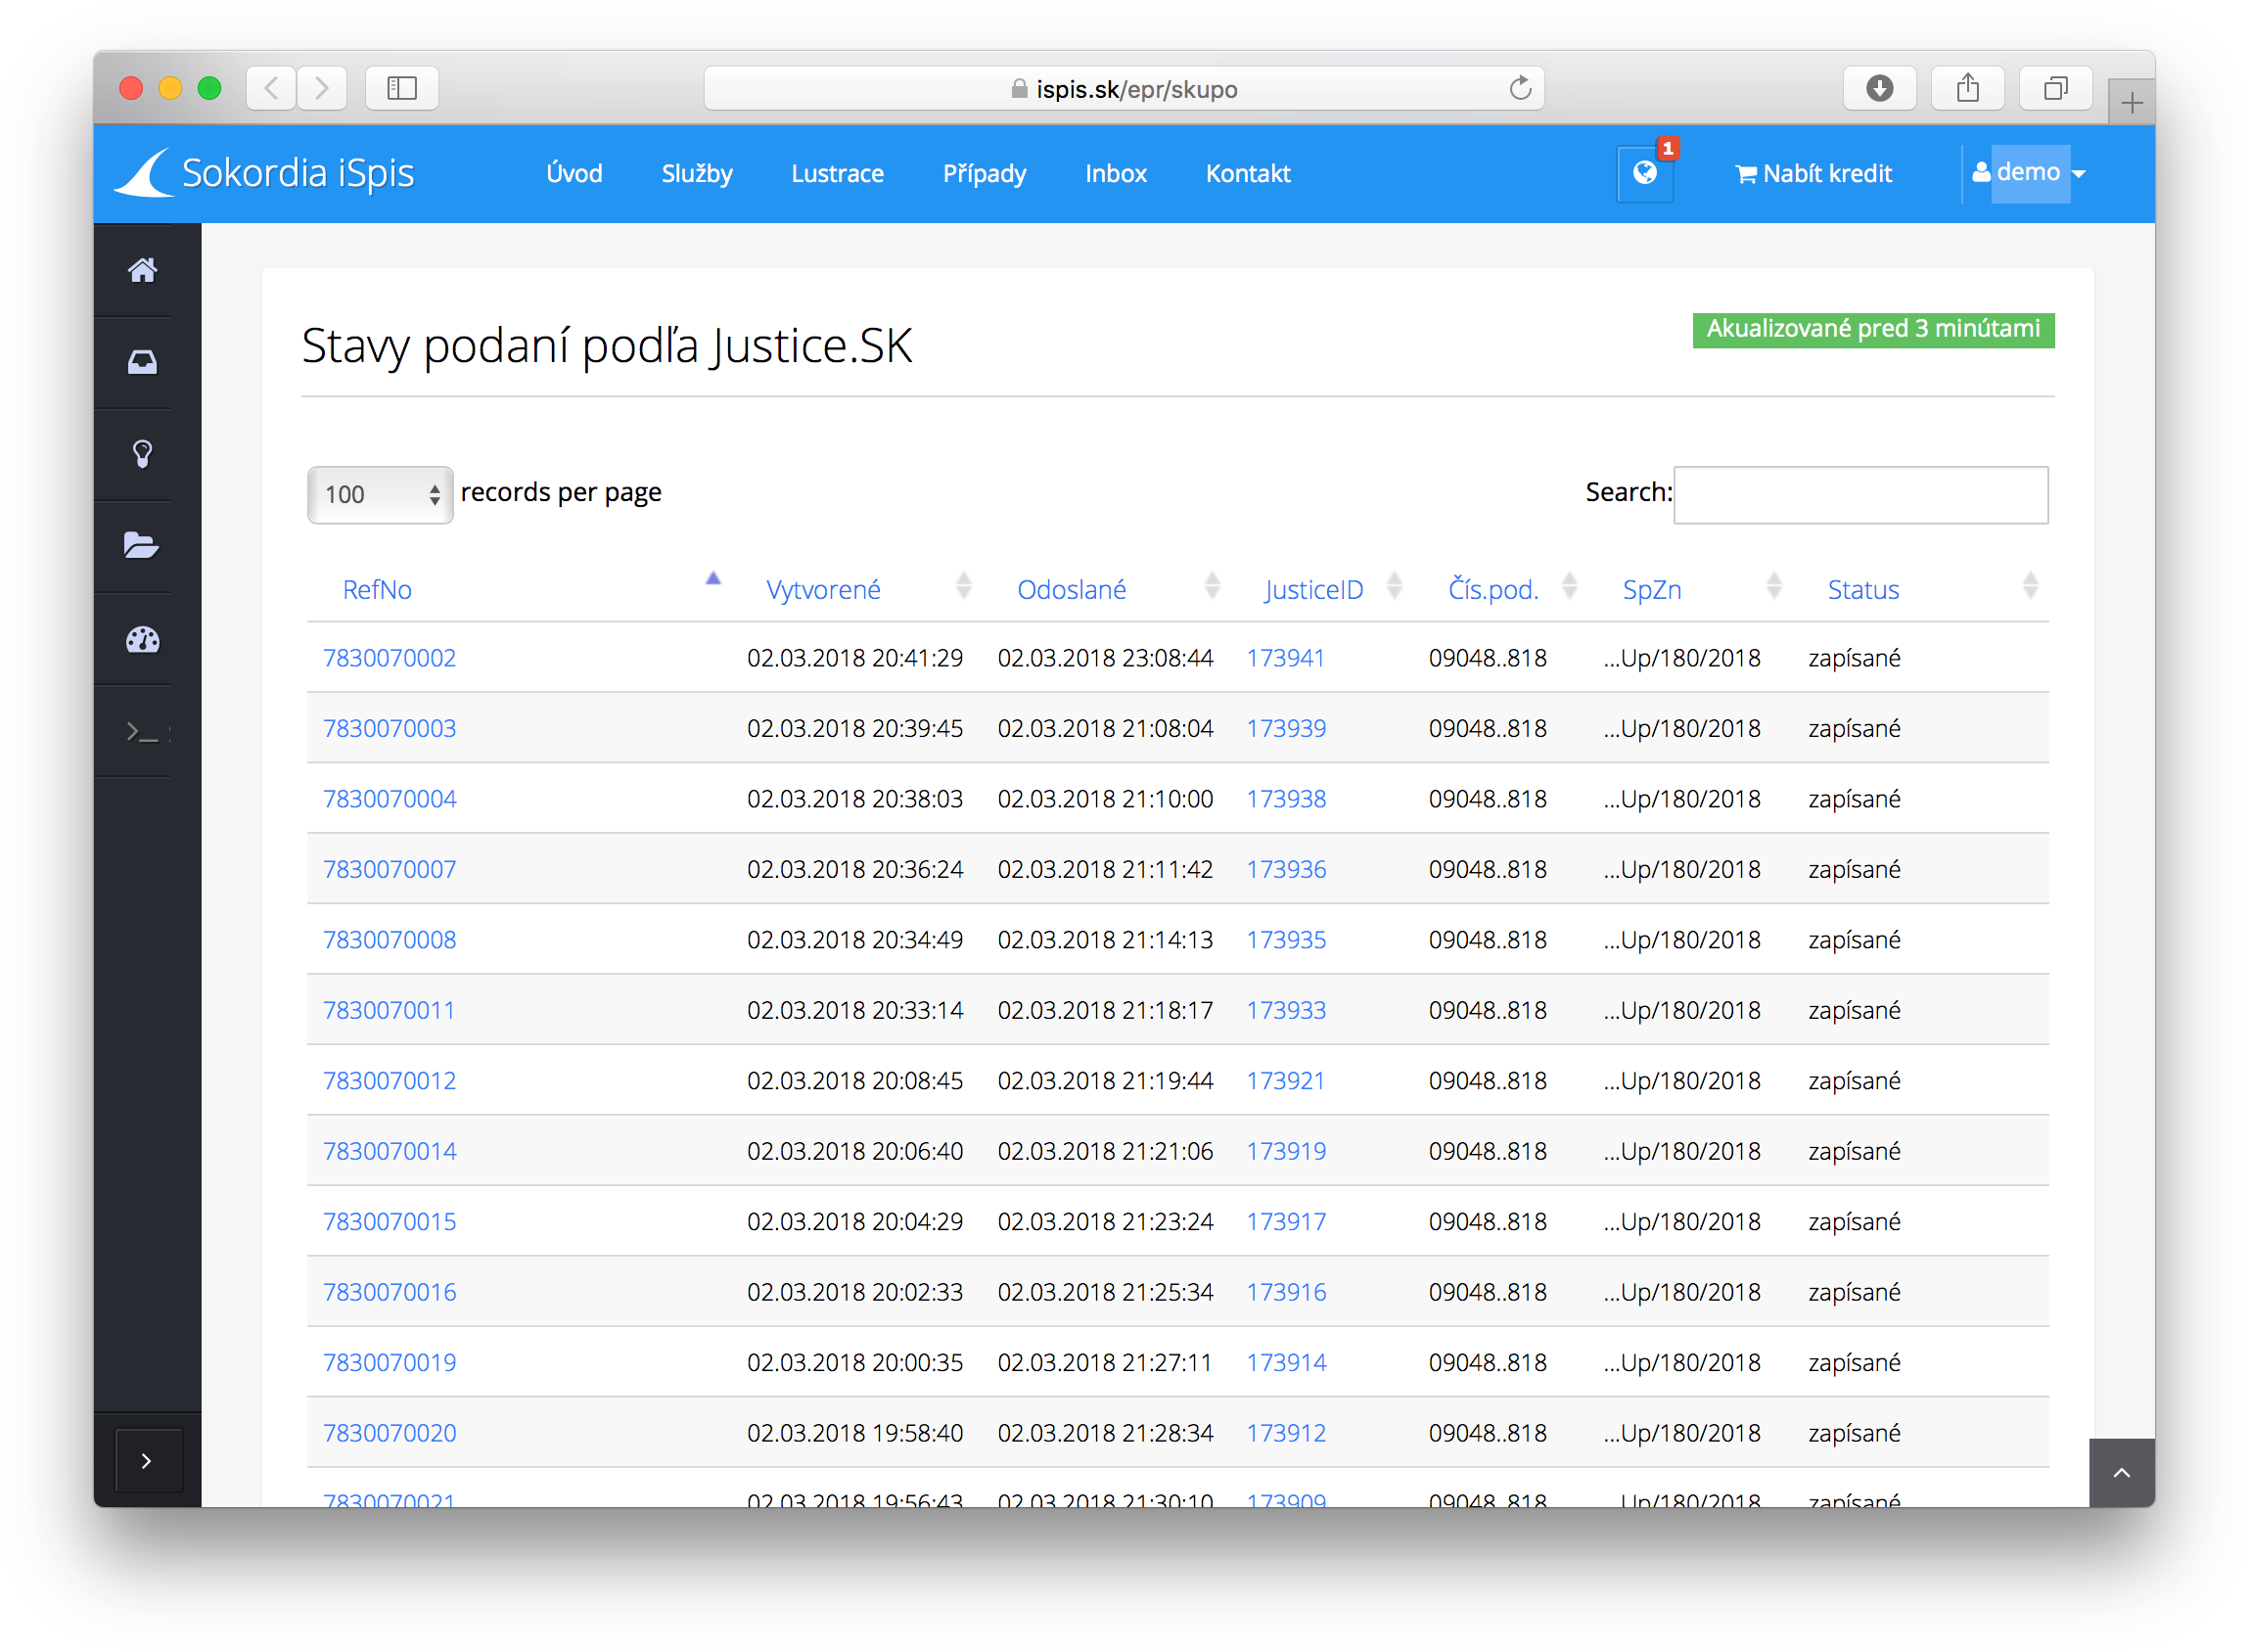Viewport: 2249px width, 1652px height.
Task: Click Safari downloads toolbar icon
Action: pos(1879,88)
